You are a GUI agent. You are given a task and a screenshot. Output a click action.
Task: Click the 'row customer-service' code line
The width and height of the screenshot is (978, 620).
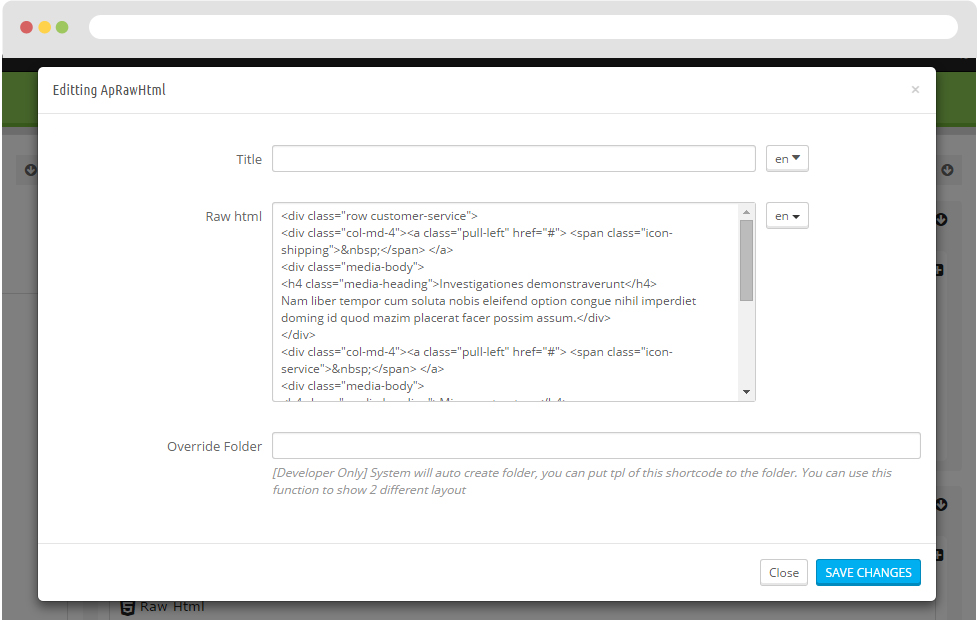tap(379, 216)
